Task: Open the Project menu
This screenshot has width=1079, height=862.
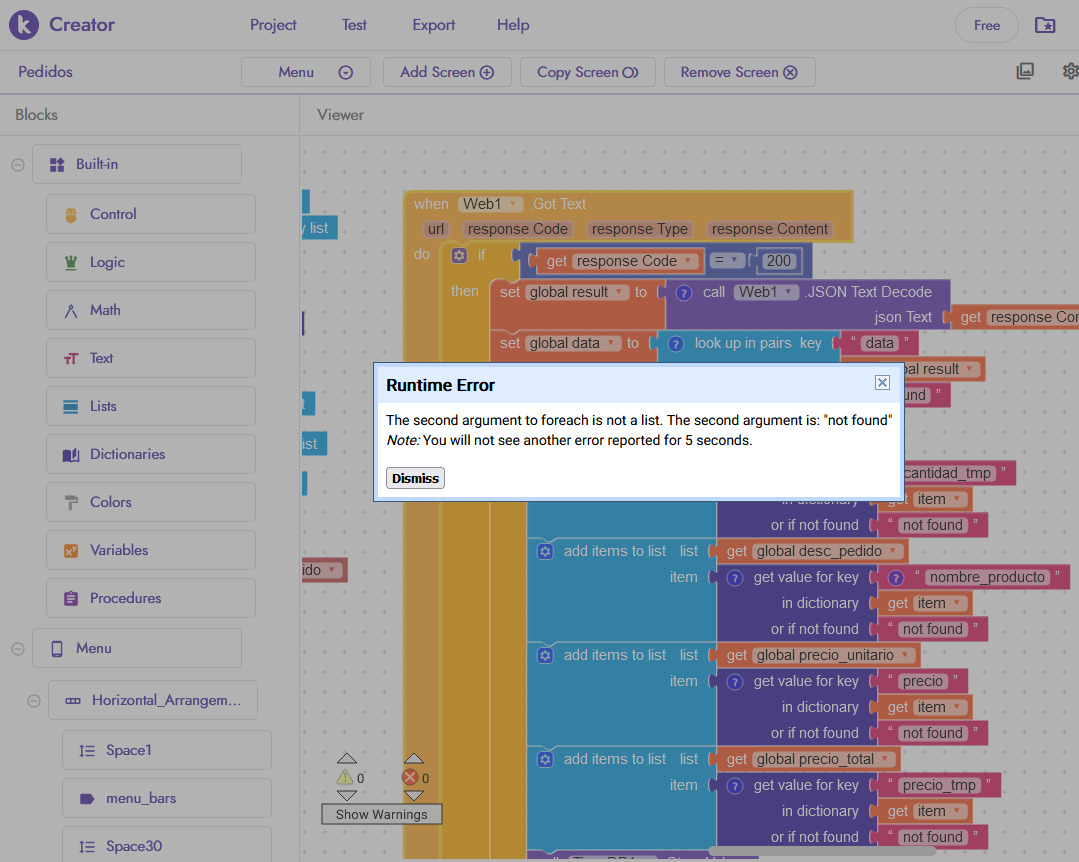Action: click(x=273, y=24)
